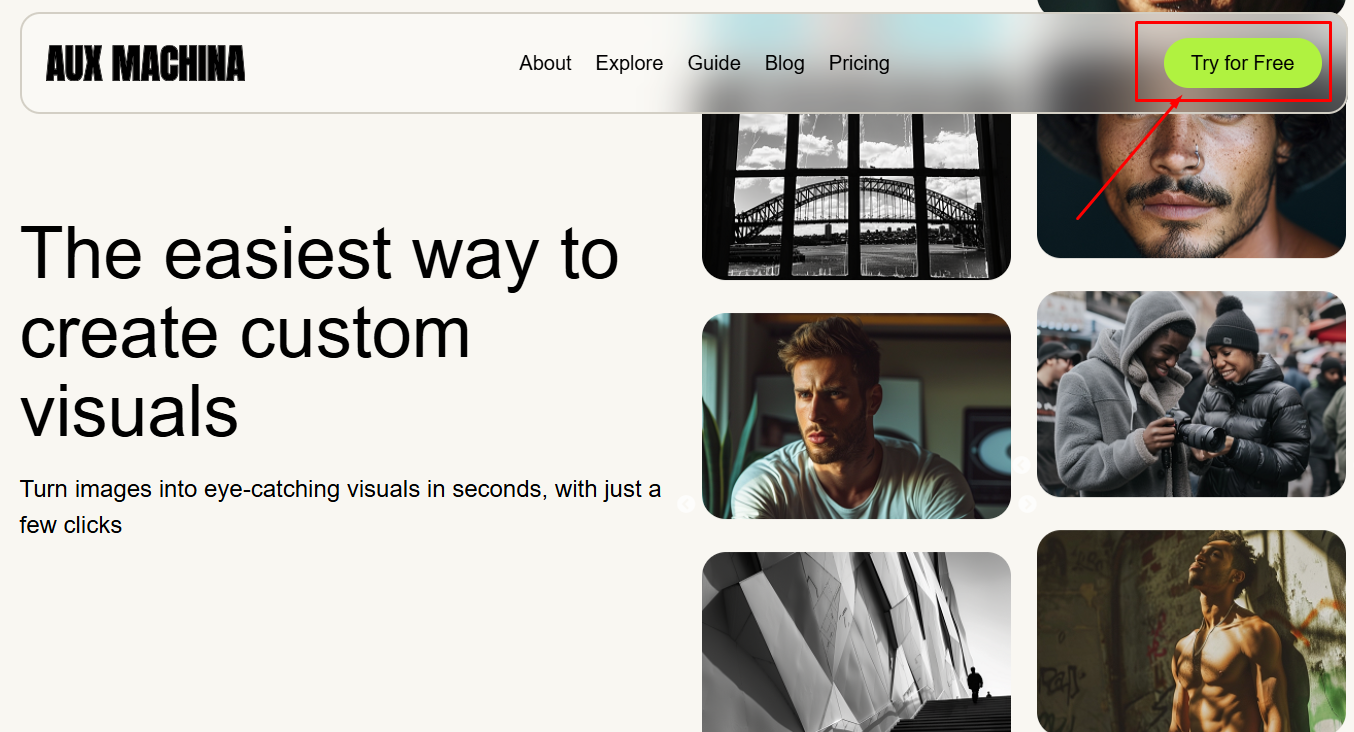1354x732 pixels.
Task: Click the left-pointing arrow at the camera couple image's lower-left edge
Action: [1022, 465]
